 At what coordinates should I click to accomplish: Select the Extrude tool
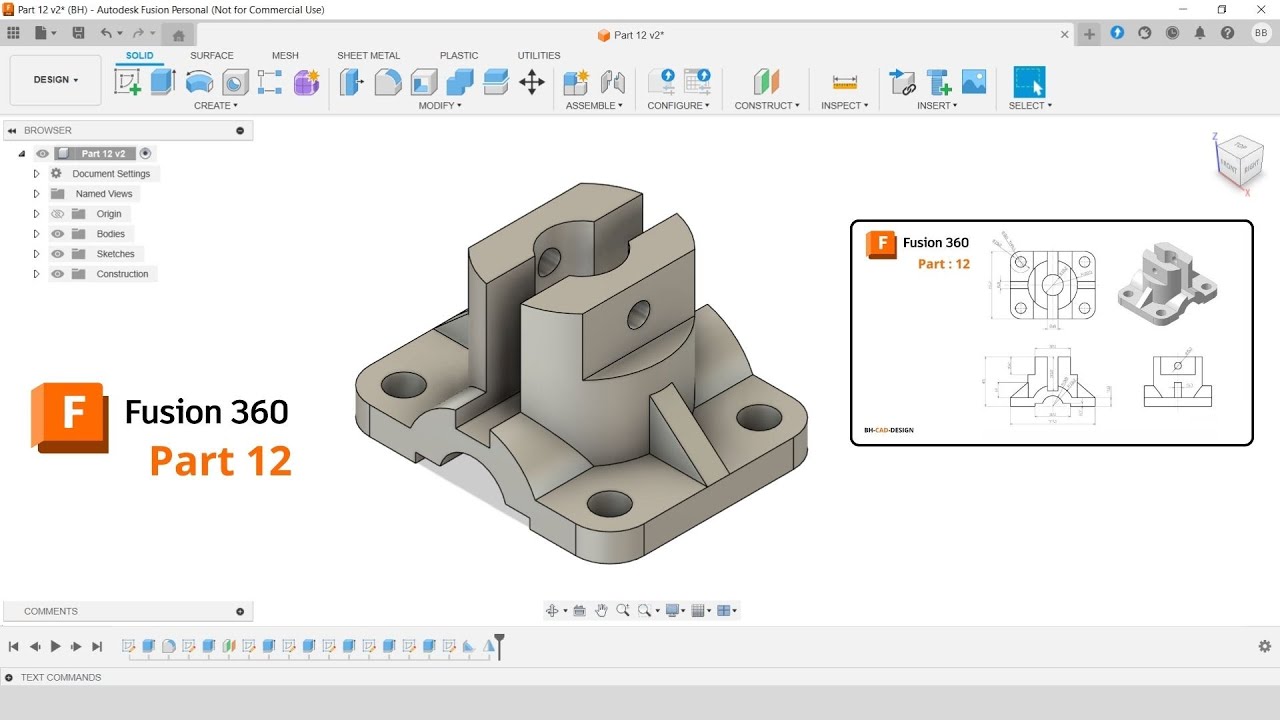tap(163, 82)
